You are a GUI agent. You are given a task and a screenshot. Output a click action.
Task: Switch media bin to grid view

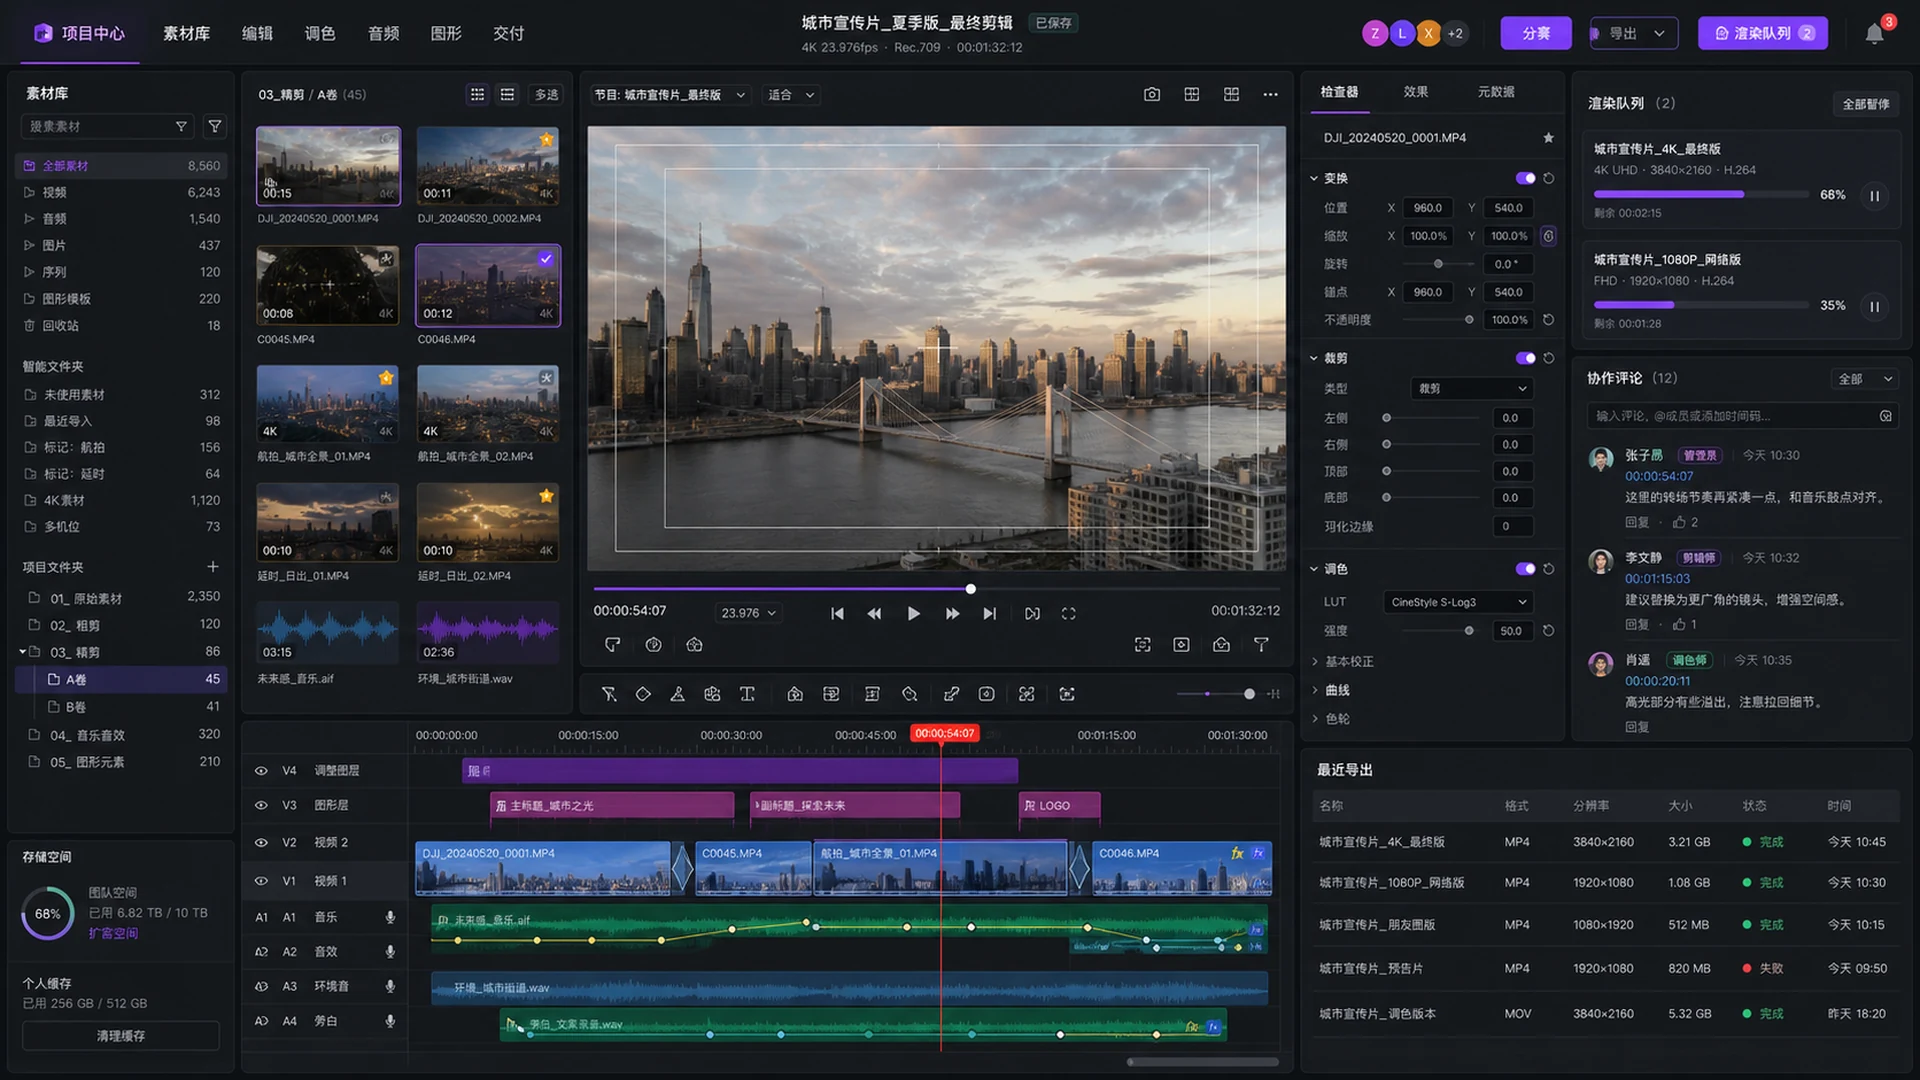(477, 94)
